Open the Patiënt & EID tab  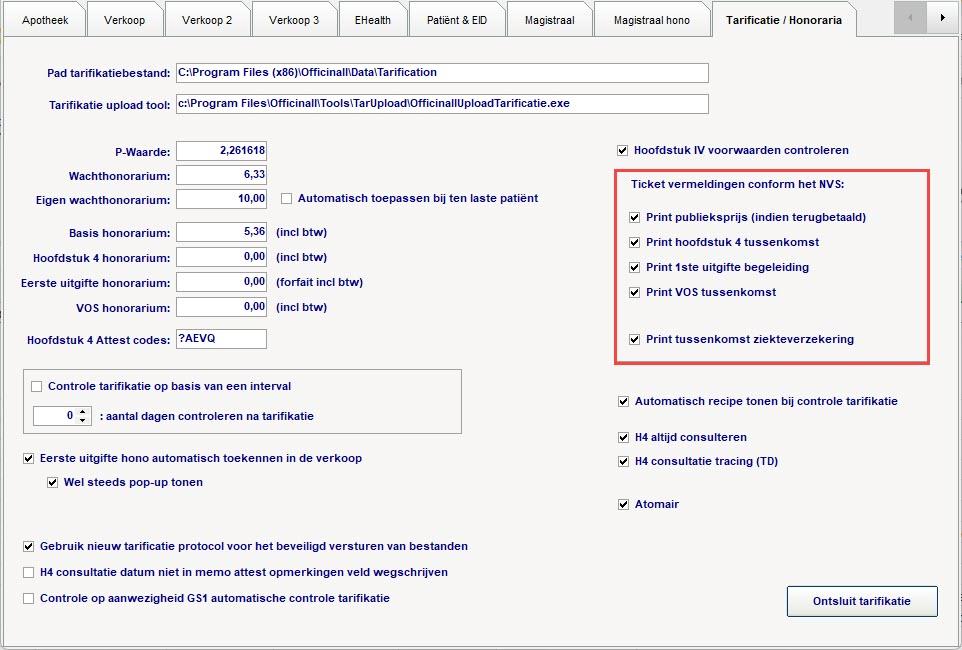pos(456,18)
